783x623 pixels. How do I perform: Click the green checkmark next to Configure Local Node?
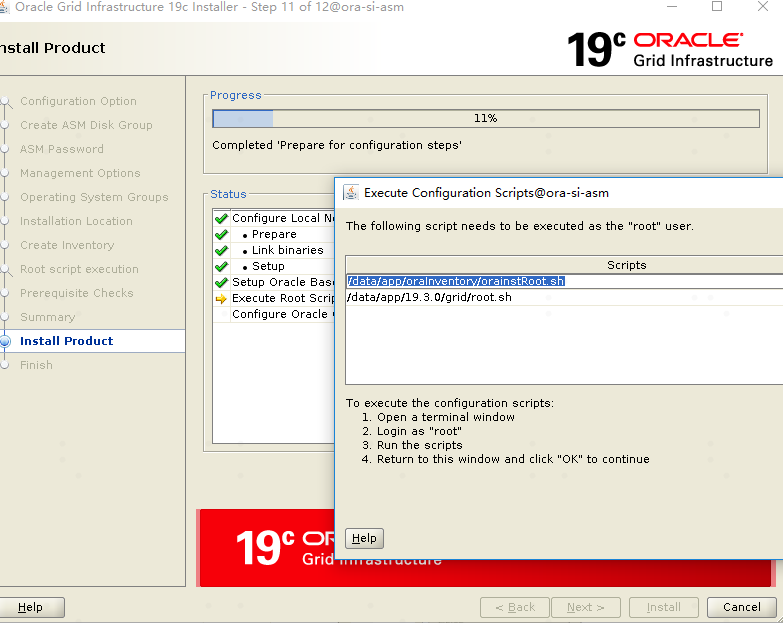click(x=221, y=218)
